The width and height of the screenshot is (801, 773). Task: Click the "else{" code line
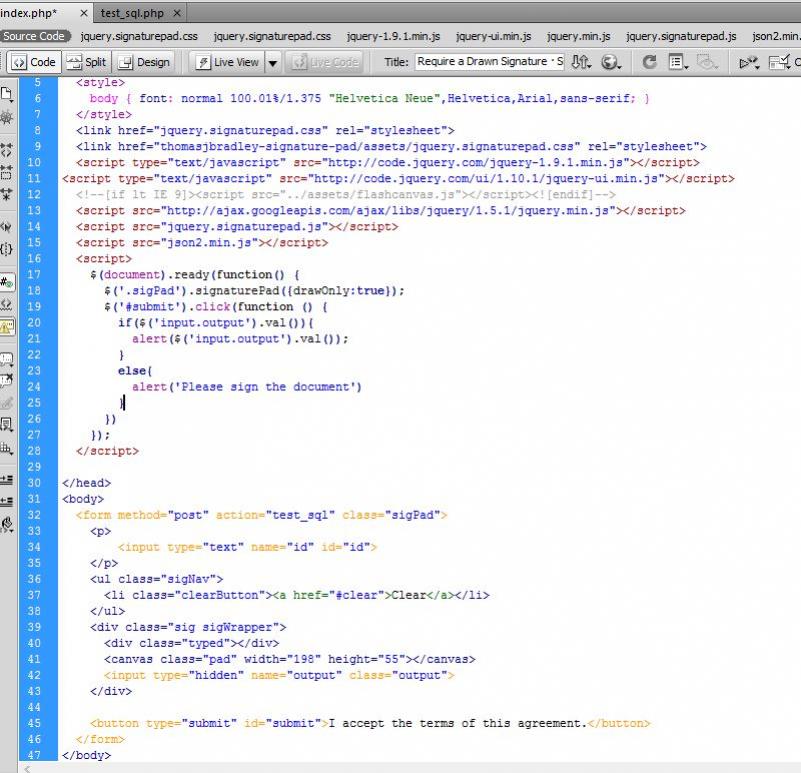pos(135,371)
